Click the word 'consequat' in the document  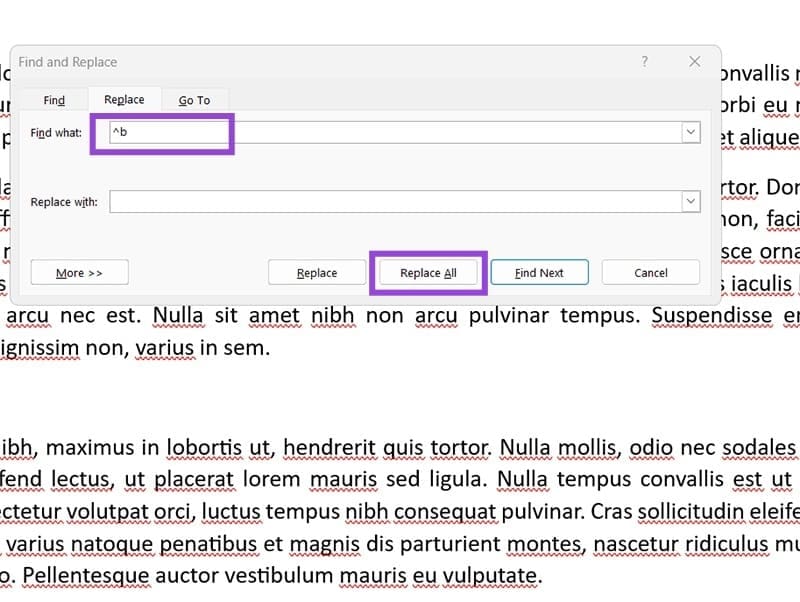pos(445,512)
